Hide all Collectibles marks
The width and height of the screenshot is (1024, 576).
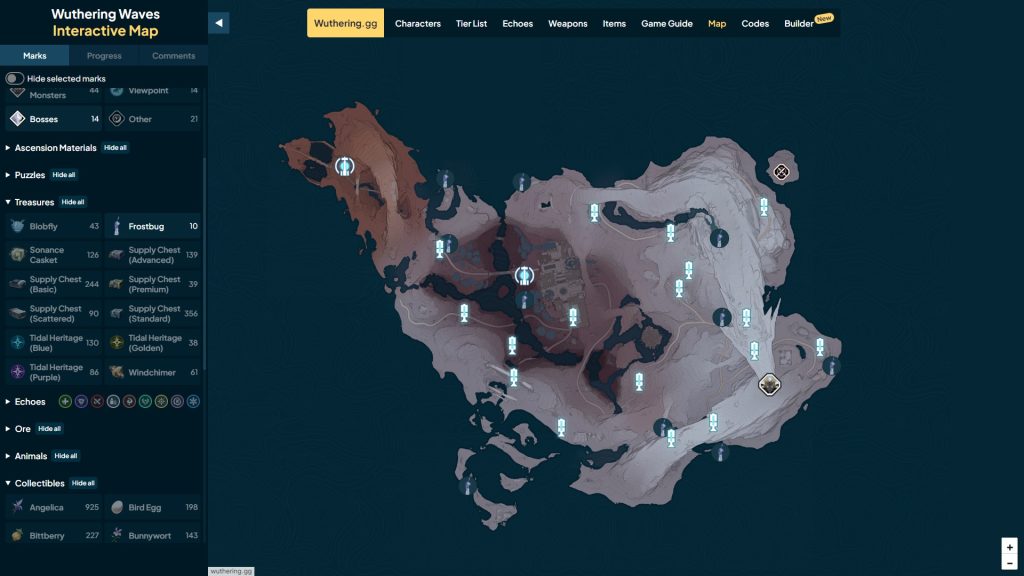tap(83, 483)
